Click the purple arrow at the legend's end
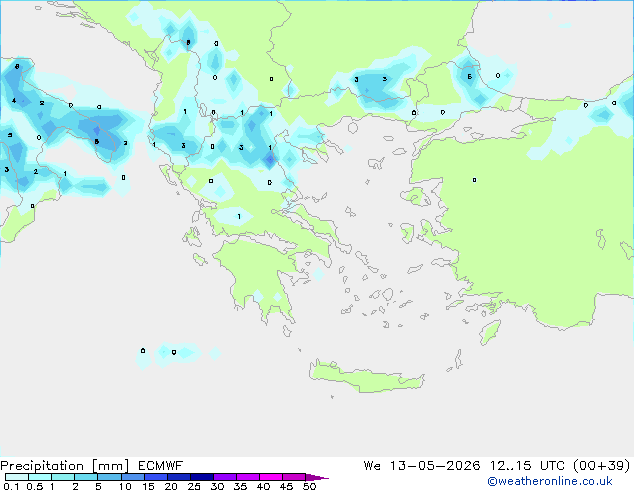The image size is (634, 490). pos(317,477)
